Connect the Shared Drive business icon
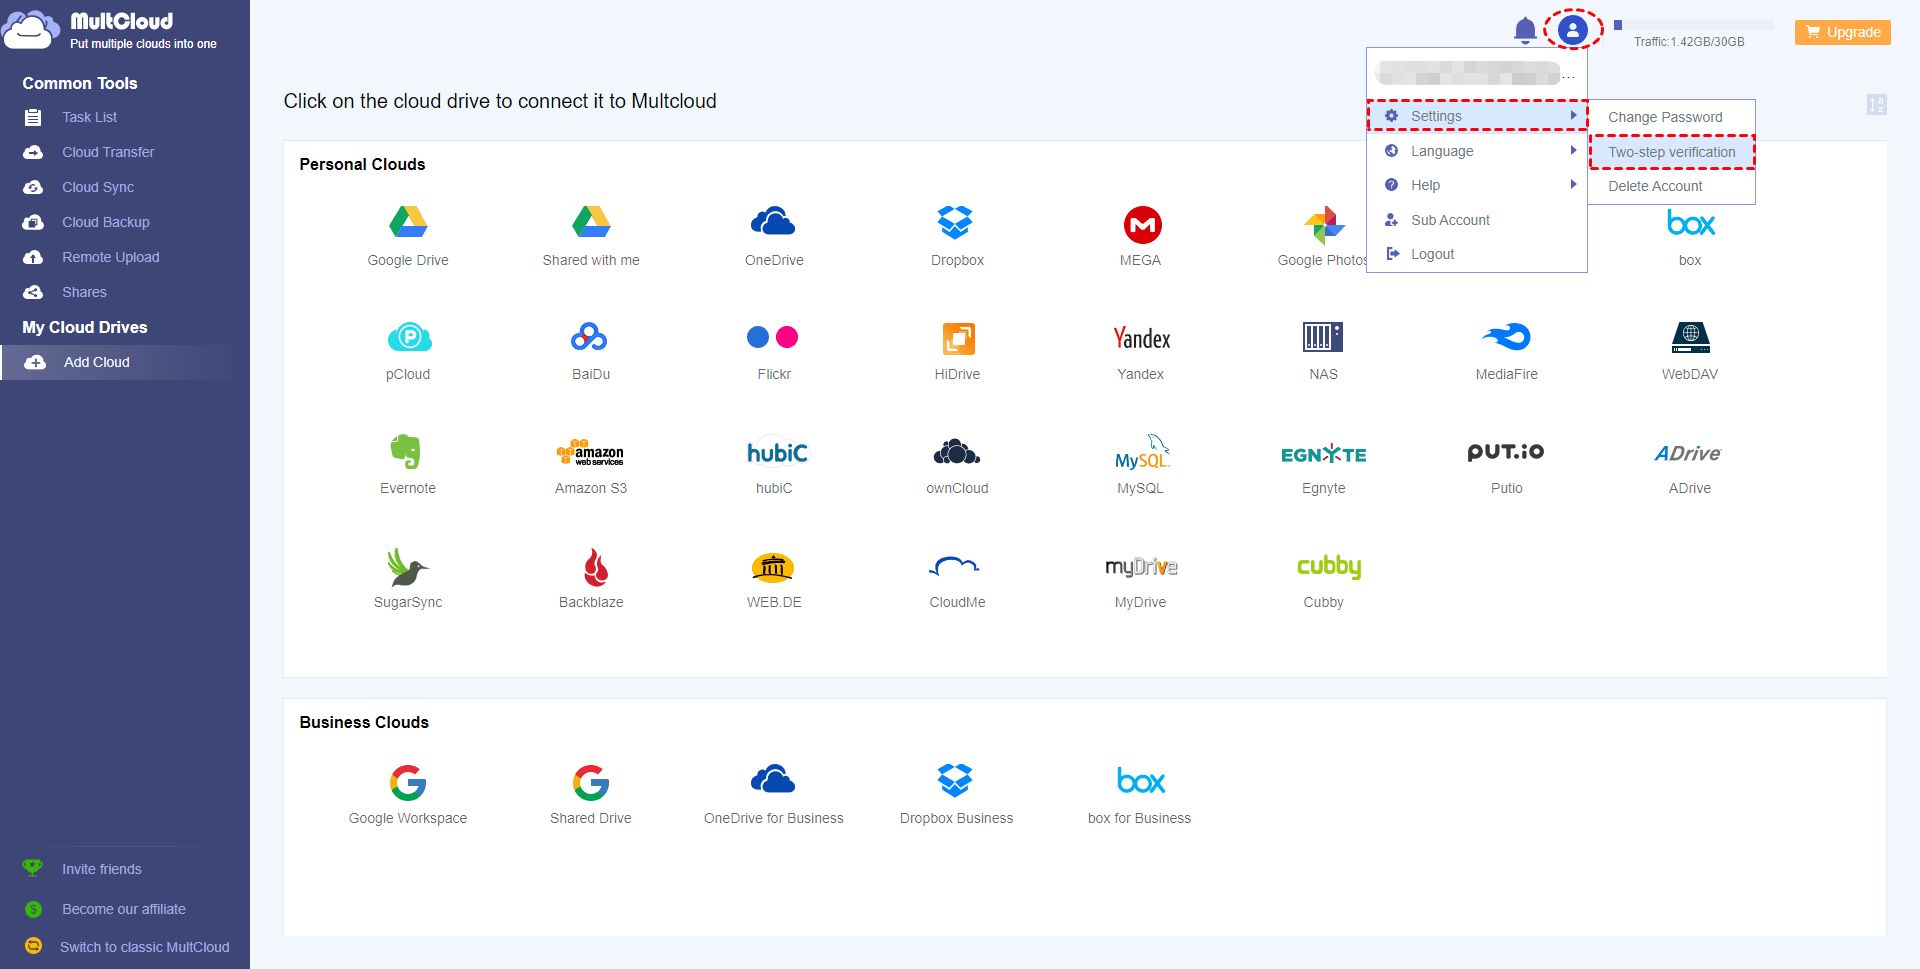Image resolution: width=1920 pixels, height=969 pixels. (591, 782)
